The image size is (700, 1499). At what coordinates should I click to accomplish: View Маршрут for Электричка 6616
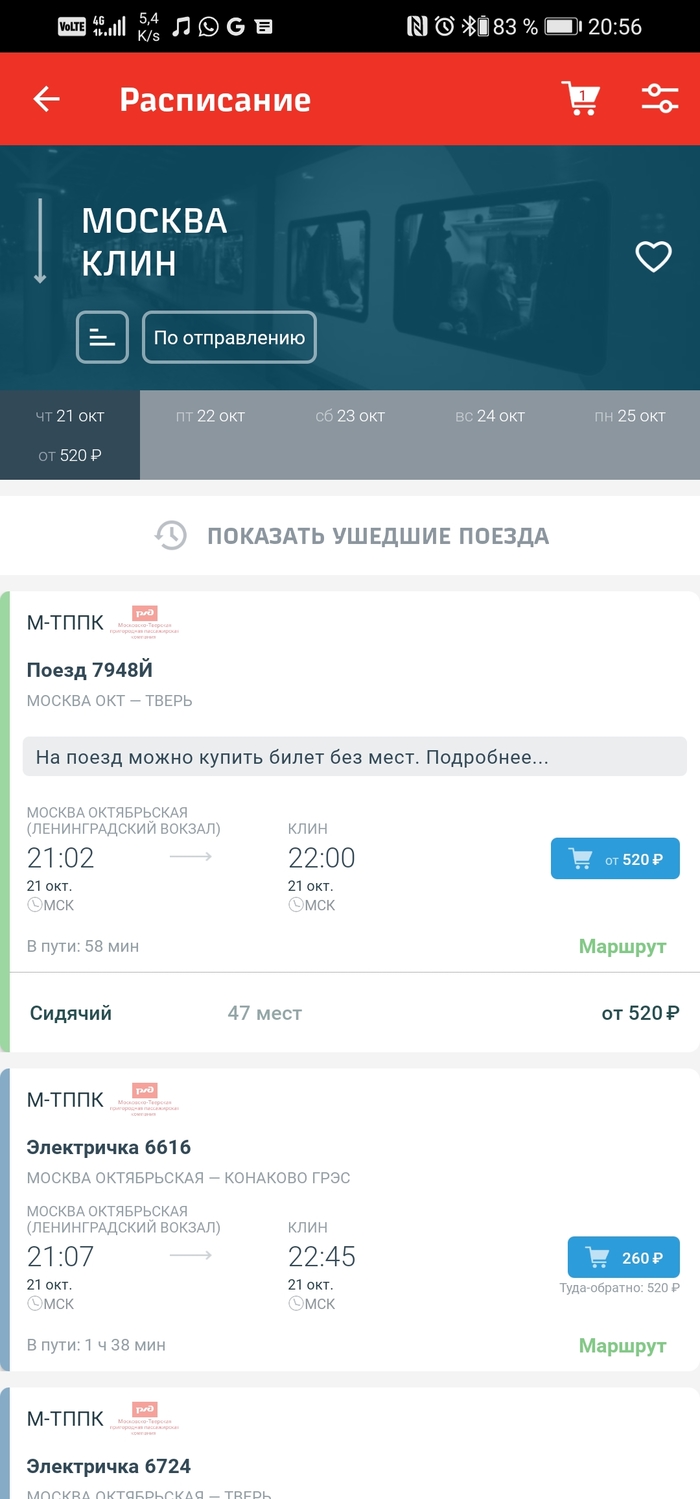(x=622, y=1346)
